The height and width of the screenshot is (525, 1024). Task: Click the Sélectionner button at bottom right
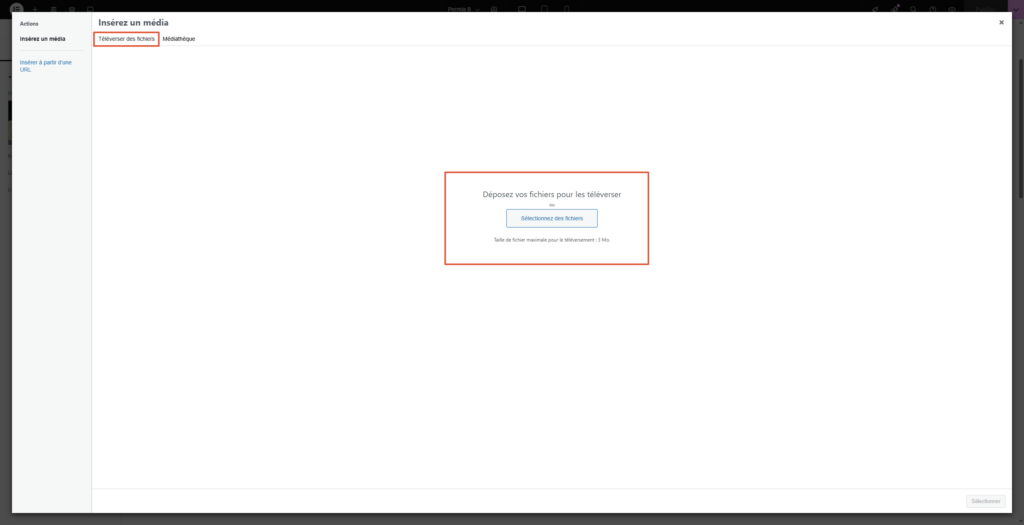985,501
